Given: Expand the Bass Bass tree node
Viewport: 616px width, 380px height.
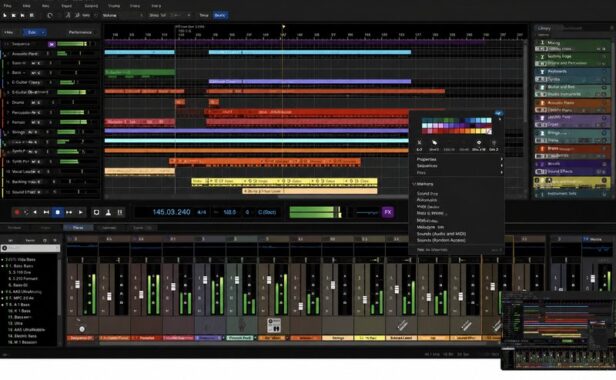Looking at the screenshot, I should 3,266.
